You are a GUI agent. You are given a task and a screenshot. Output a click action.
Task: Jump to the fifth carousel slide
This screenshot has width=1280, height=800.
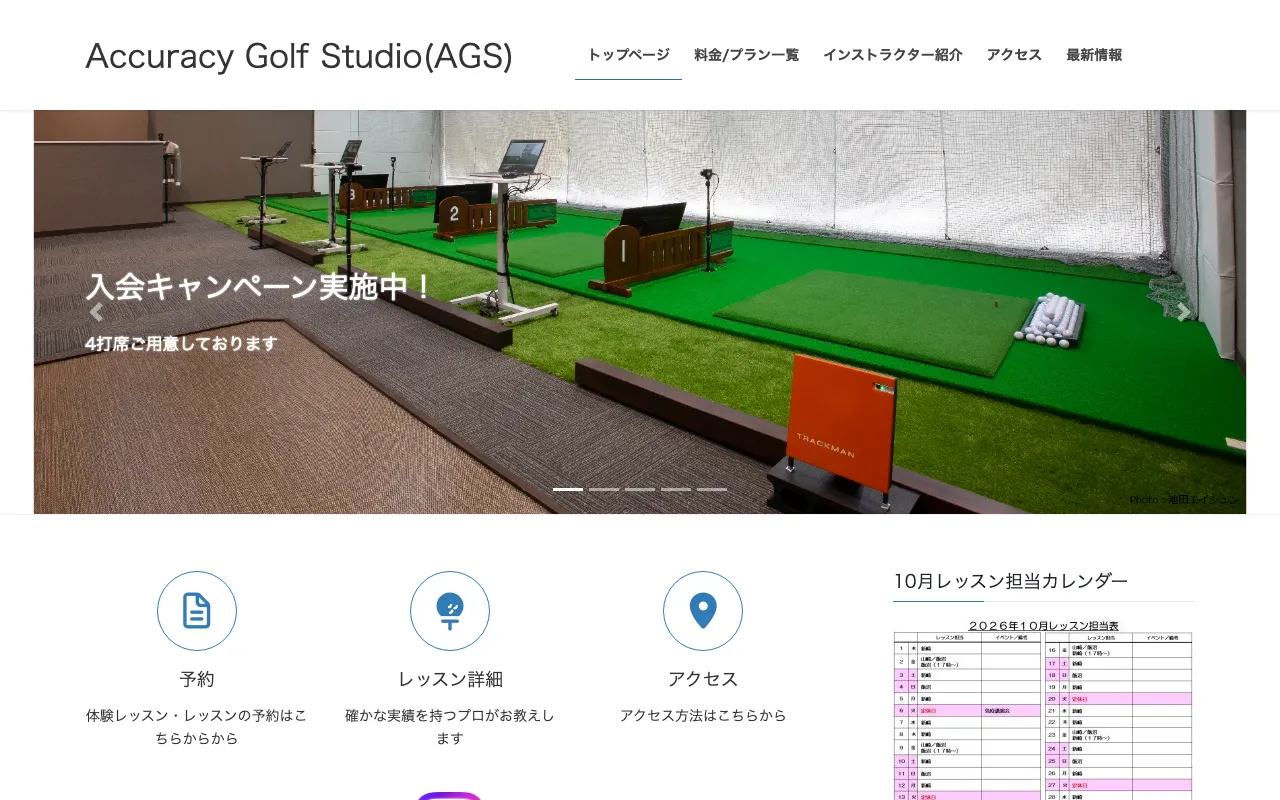(x=712, y=489)
